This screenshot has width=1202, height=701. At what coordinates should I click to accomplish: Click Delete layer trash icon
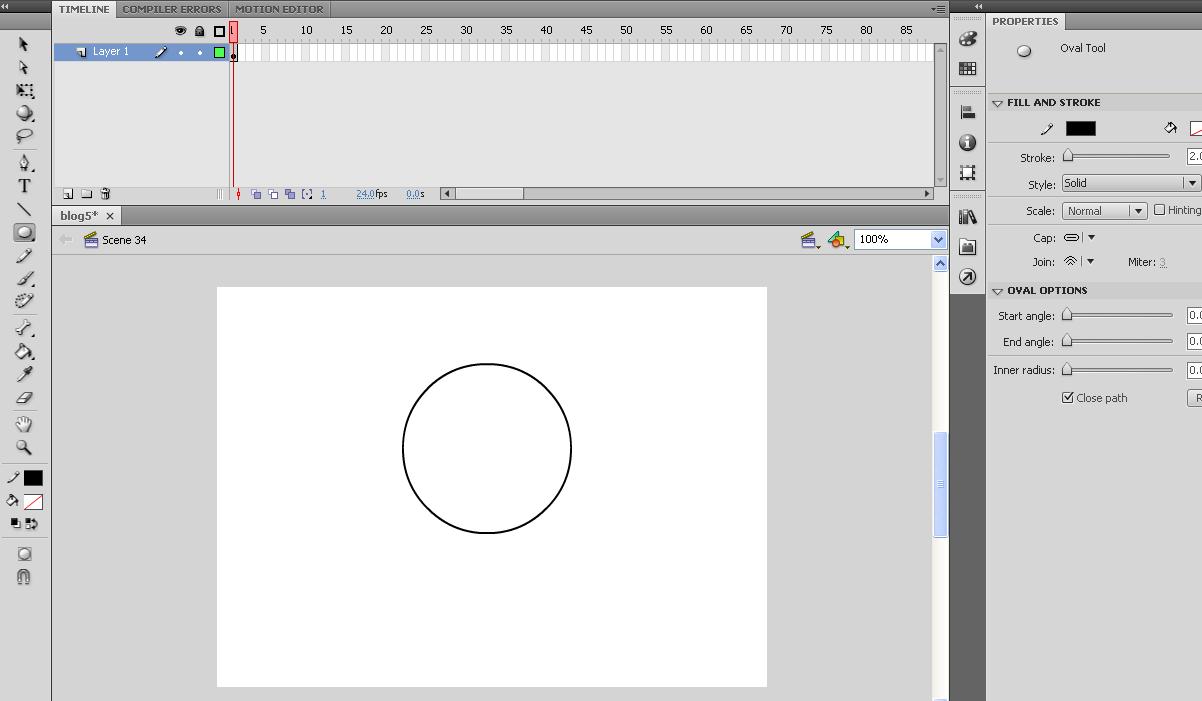point(105,194)
